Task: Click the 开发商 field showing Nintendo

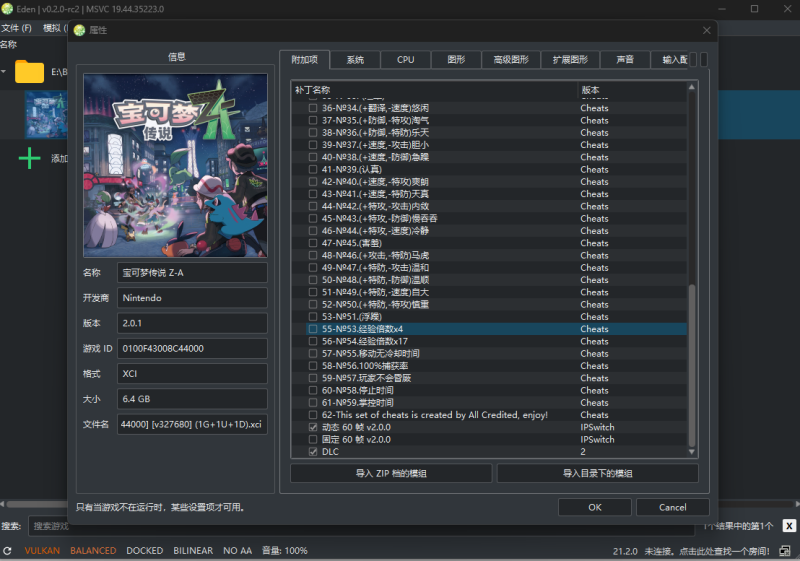Action: point(192,298)
